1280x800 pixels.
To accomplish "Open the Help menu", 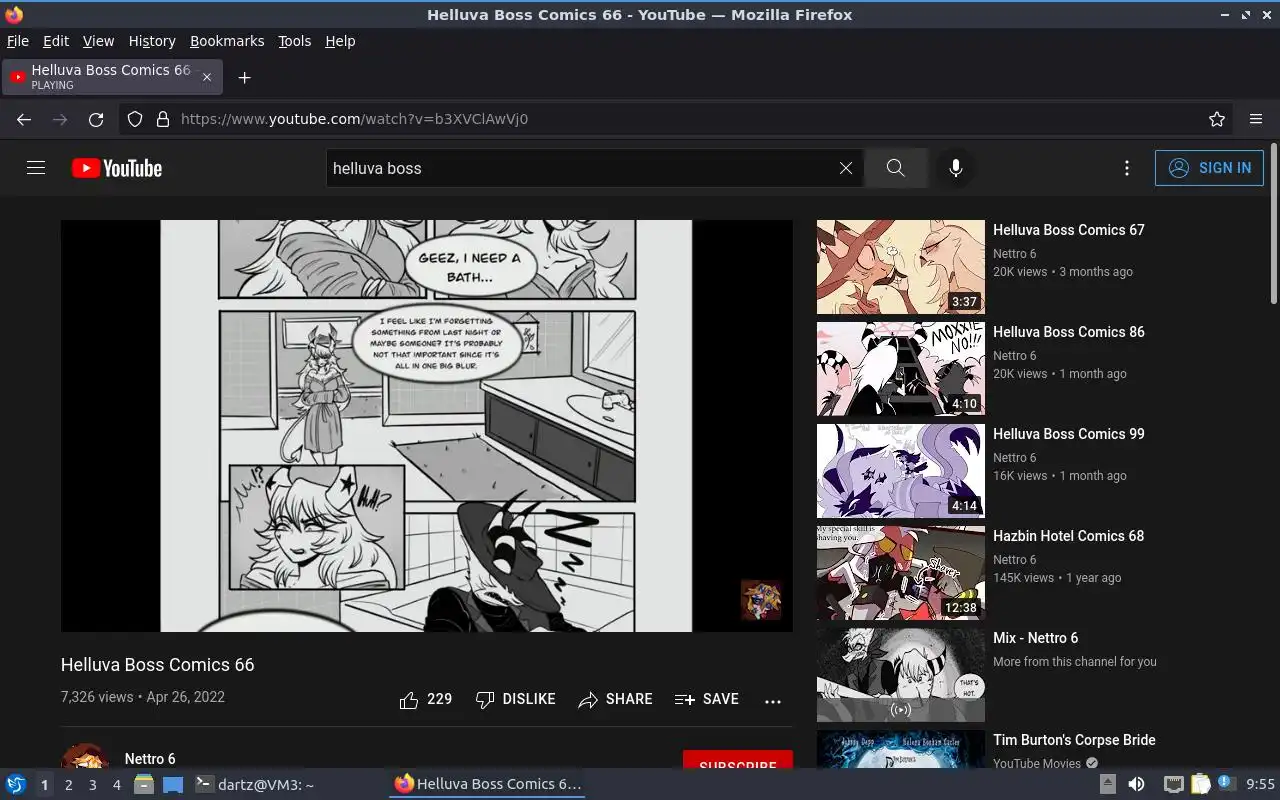I will pyautogui.click(x=340, y=41).
